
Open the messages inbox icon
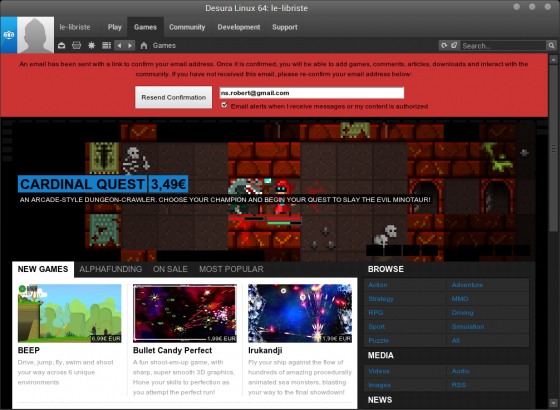(x=62, y=45)
